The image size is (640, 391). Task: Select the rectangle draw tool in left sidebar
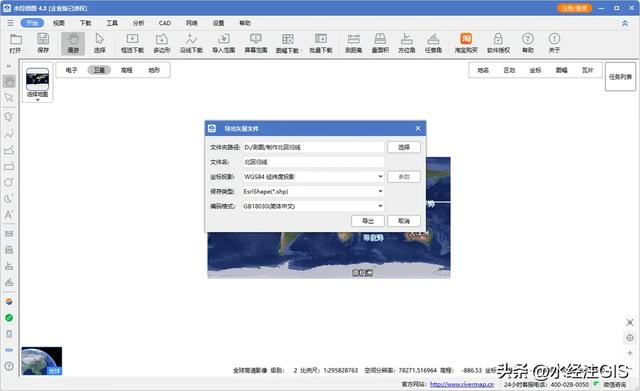point(9,167)
